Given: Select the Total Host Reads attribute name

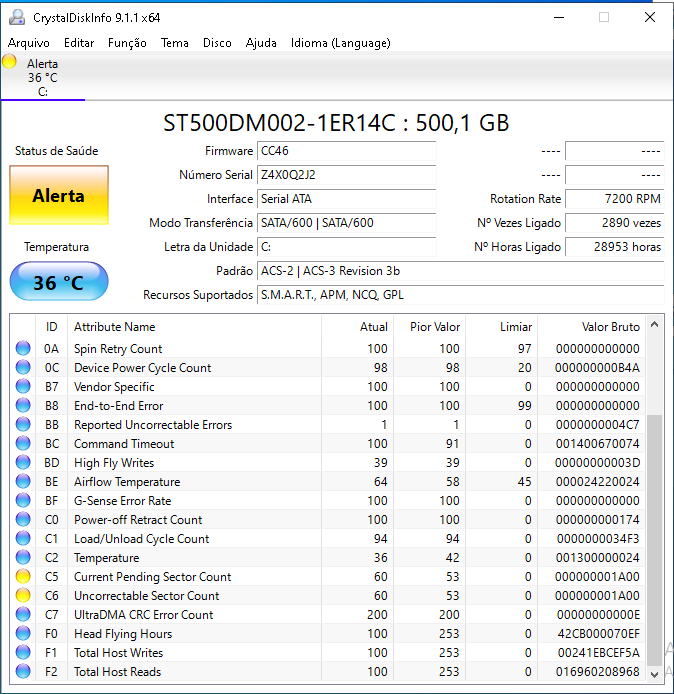Looking at the screenshot, I should tap(117, 672).
